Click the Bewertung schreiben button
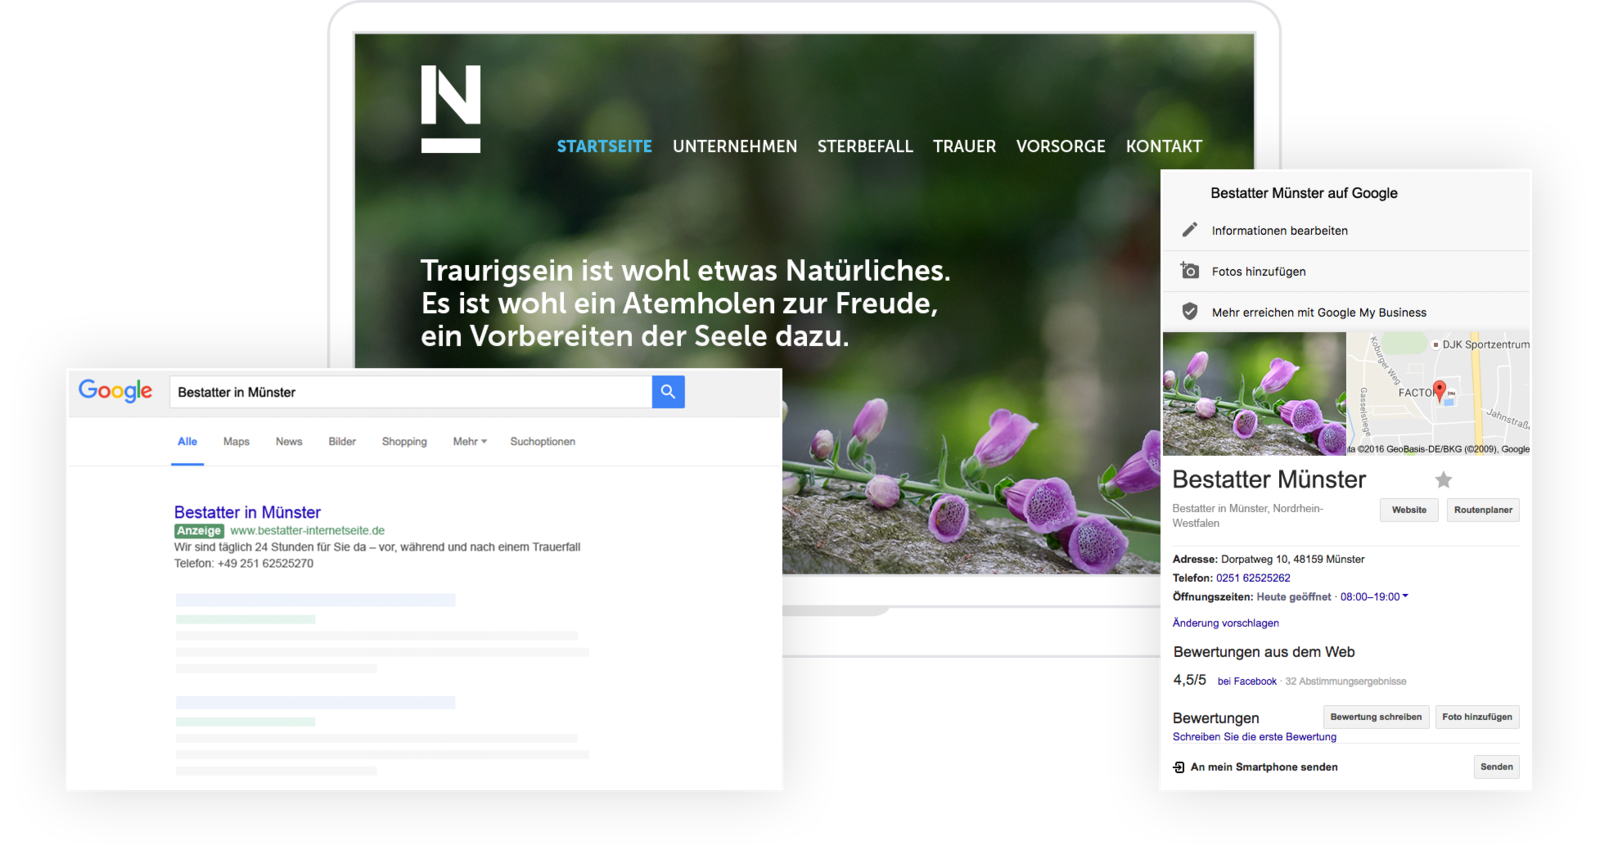1600x859 pixels. (x=1375, y=717)
